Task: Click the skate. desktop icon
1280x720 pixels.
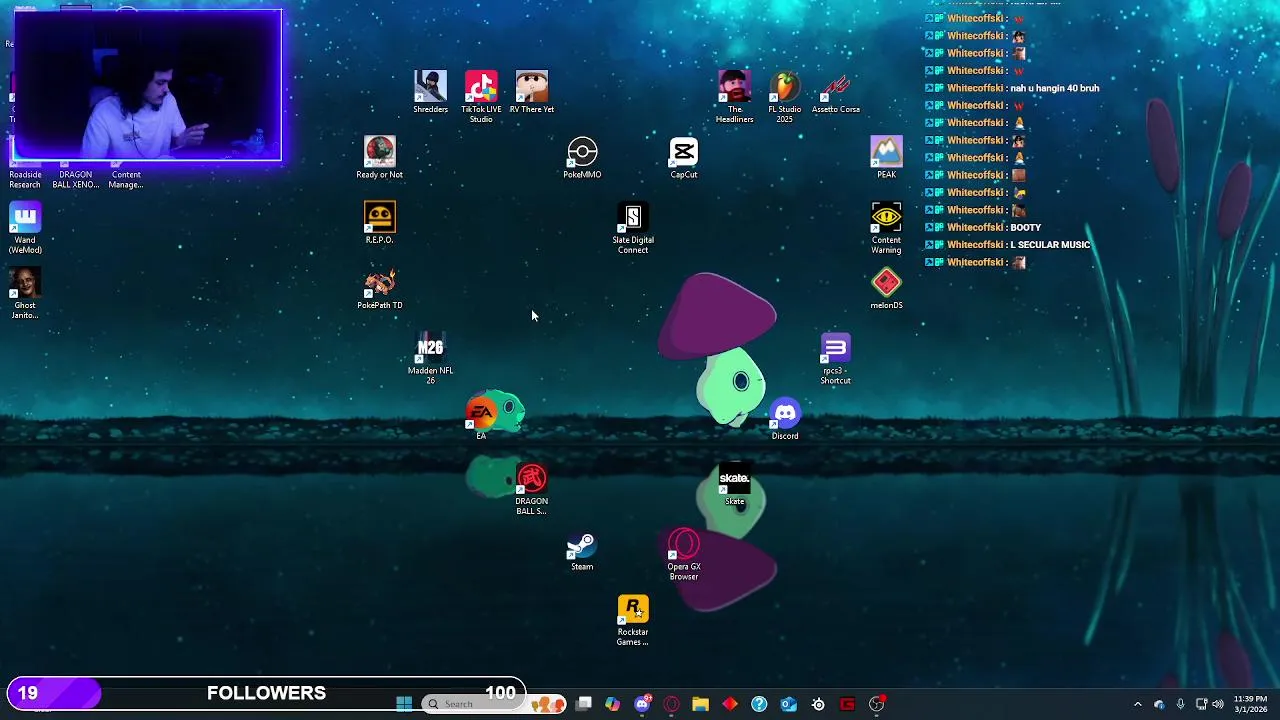Action: tap(734, 484)
